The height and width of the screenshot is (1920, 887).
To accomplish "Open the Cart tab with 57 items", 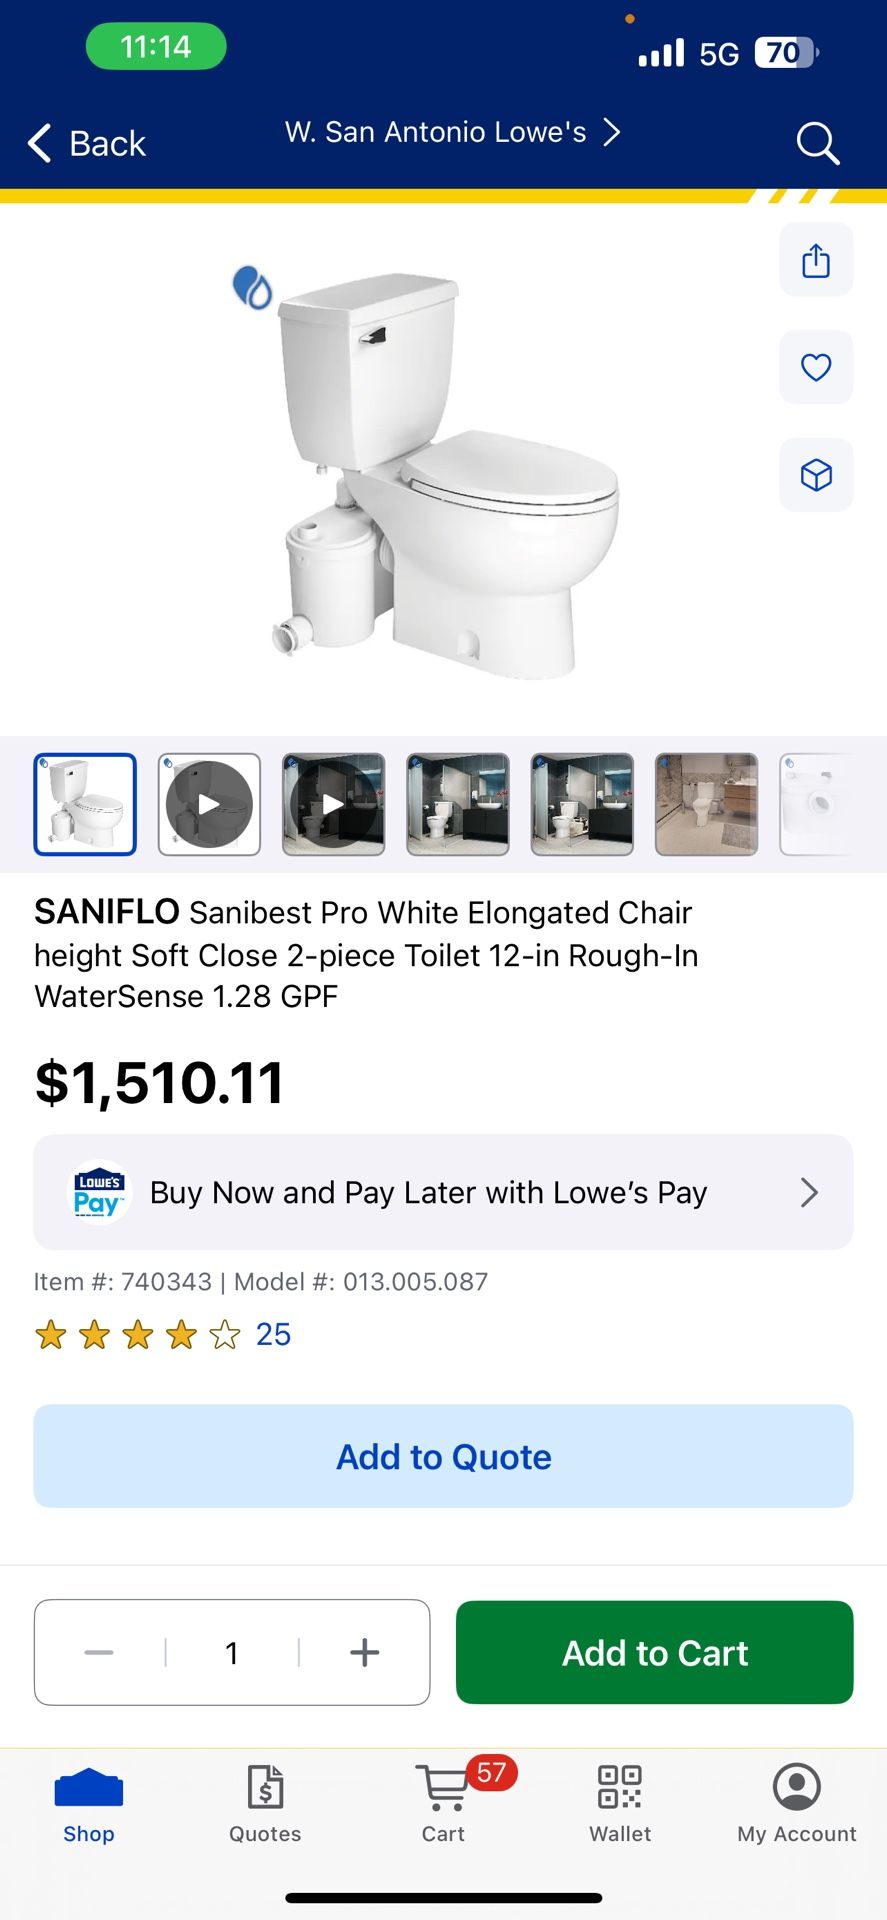I will [x=443, y=1803].
